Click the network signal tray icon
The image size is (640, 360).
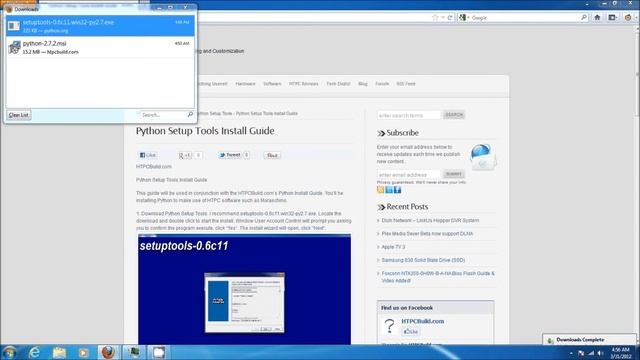(591, 353)
